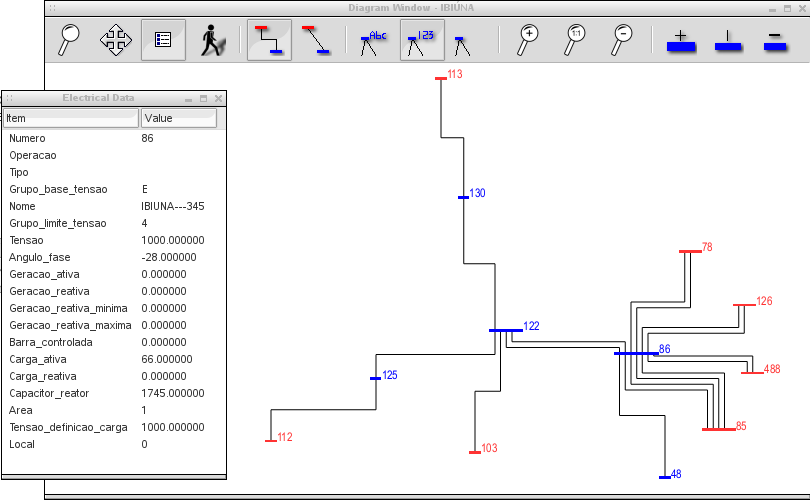
Task: Hide bus labels with plain bus icon
Action: [x=461, y=45]
